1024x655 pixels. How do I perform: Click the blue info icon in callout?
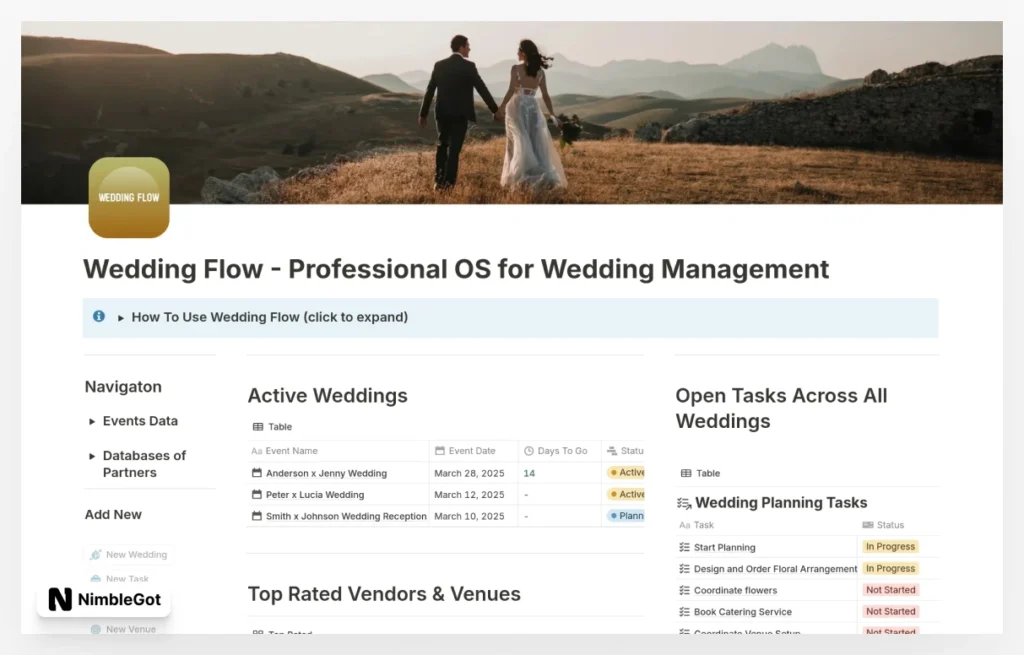click(x=99, y=317)
